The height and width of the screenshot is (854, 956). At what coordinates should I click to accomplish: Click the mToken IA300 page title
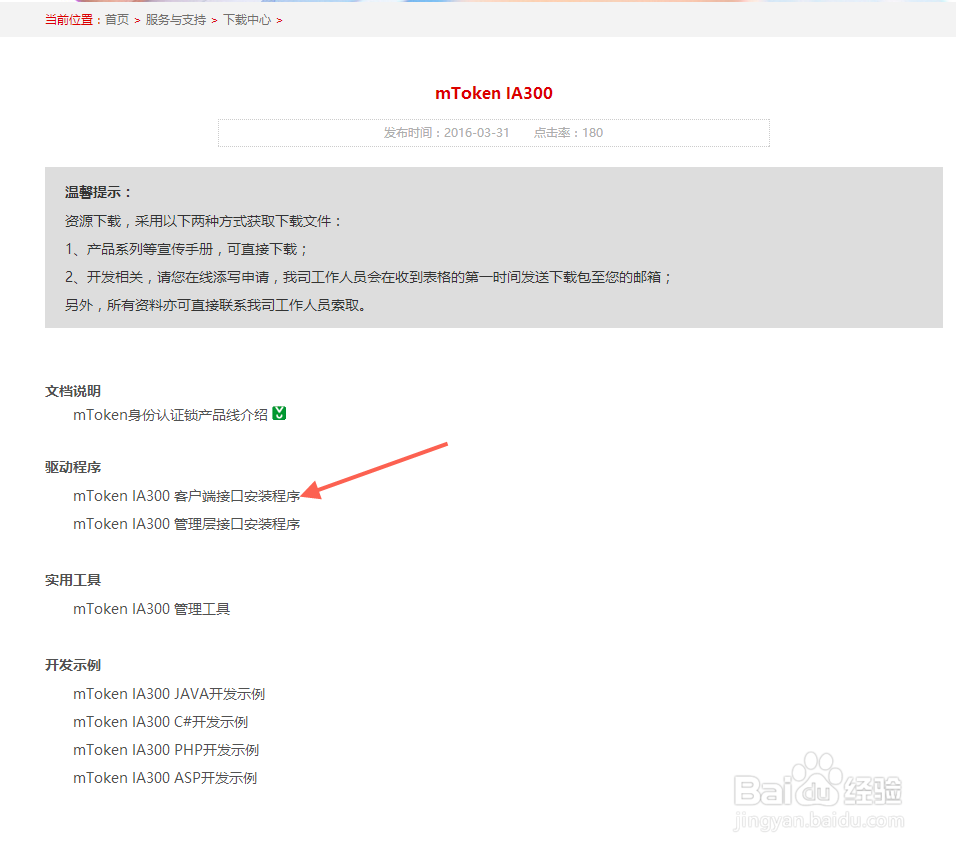pyautogui.click(x=494, y=93)
